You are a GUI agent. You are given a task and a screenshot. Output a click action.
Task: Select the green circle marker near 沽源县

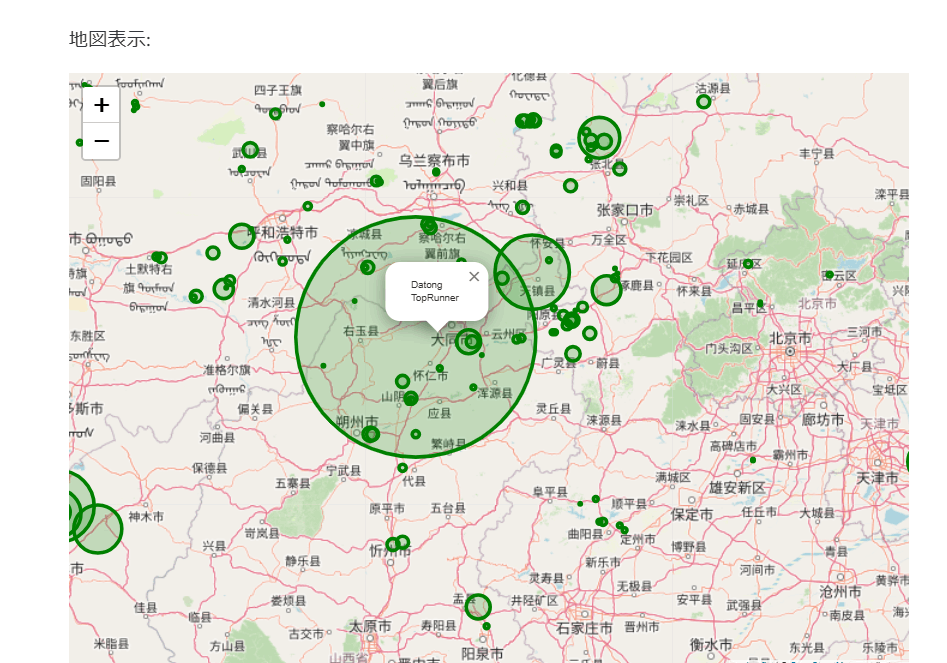(703, 101)
